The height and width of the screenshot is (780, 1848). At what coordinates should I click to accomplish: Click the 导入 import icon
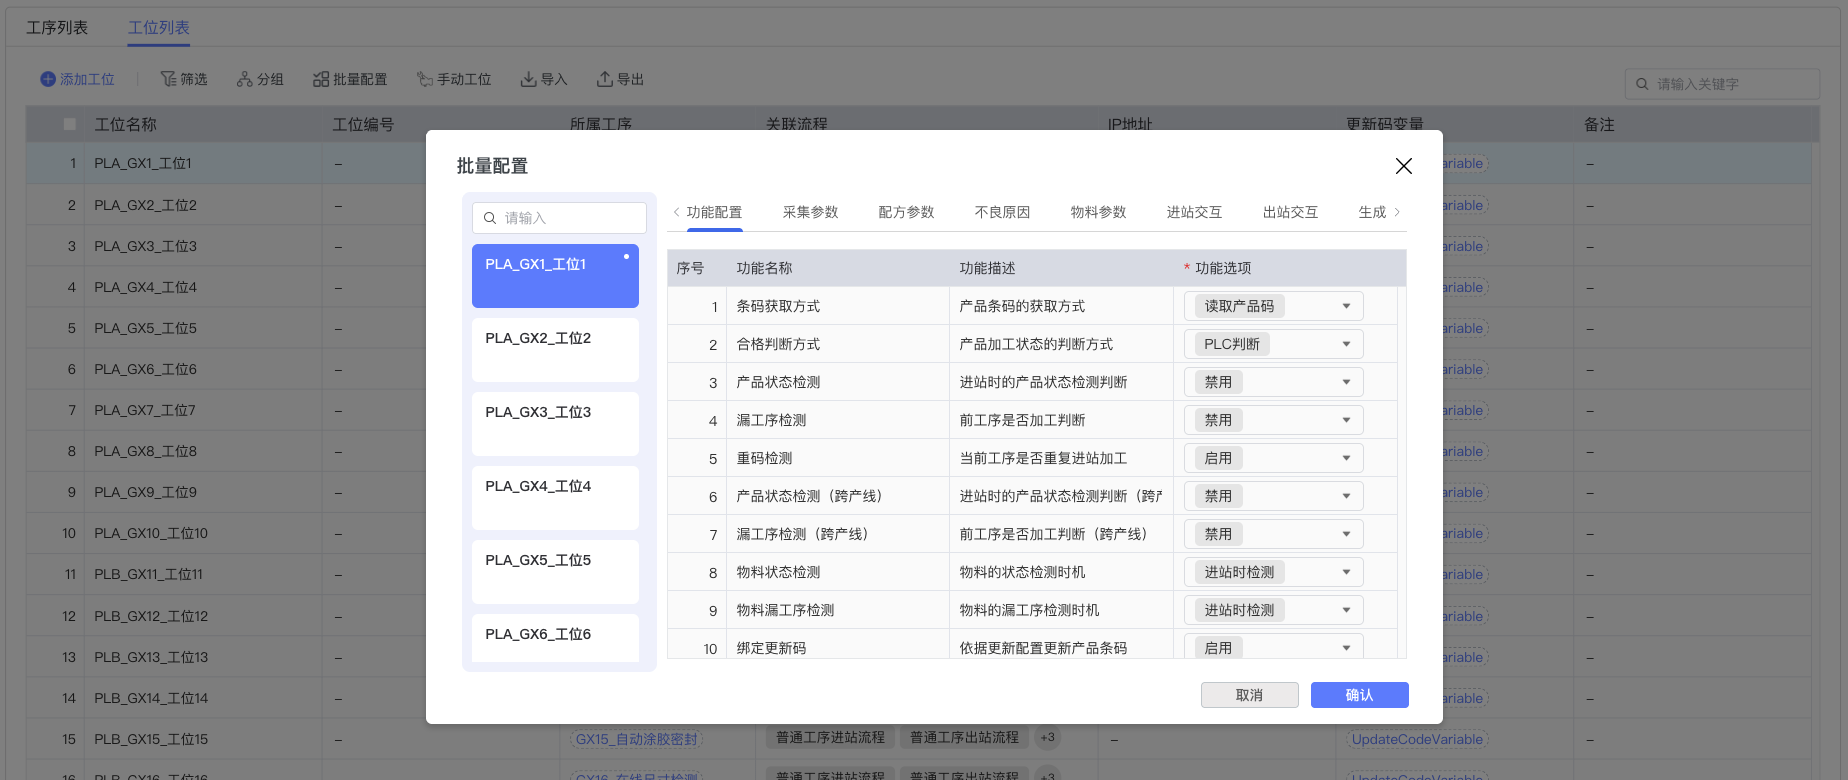[528, 79]
